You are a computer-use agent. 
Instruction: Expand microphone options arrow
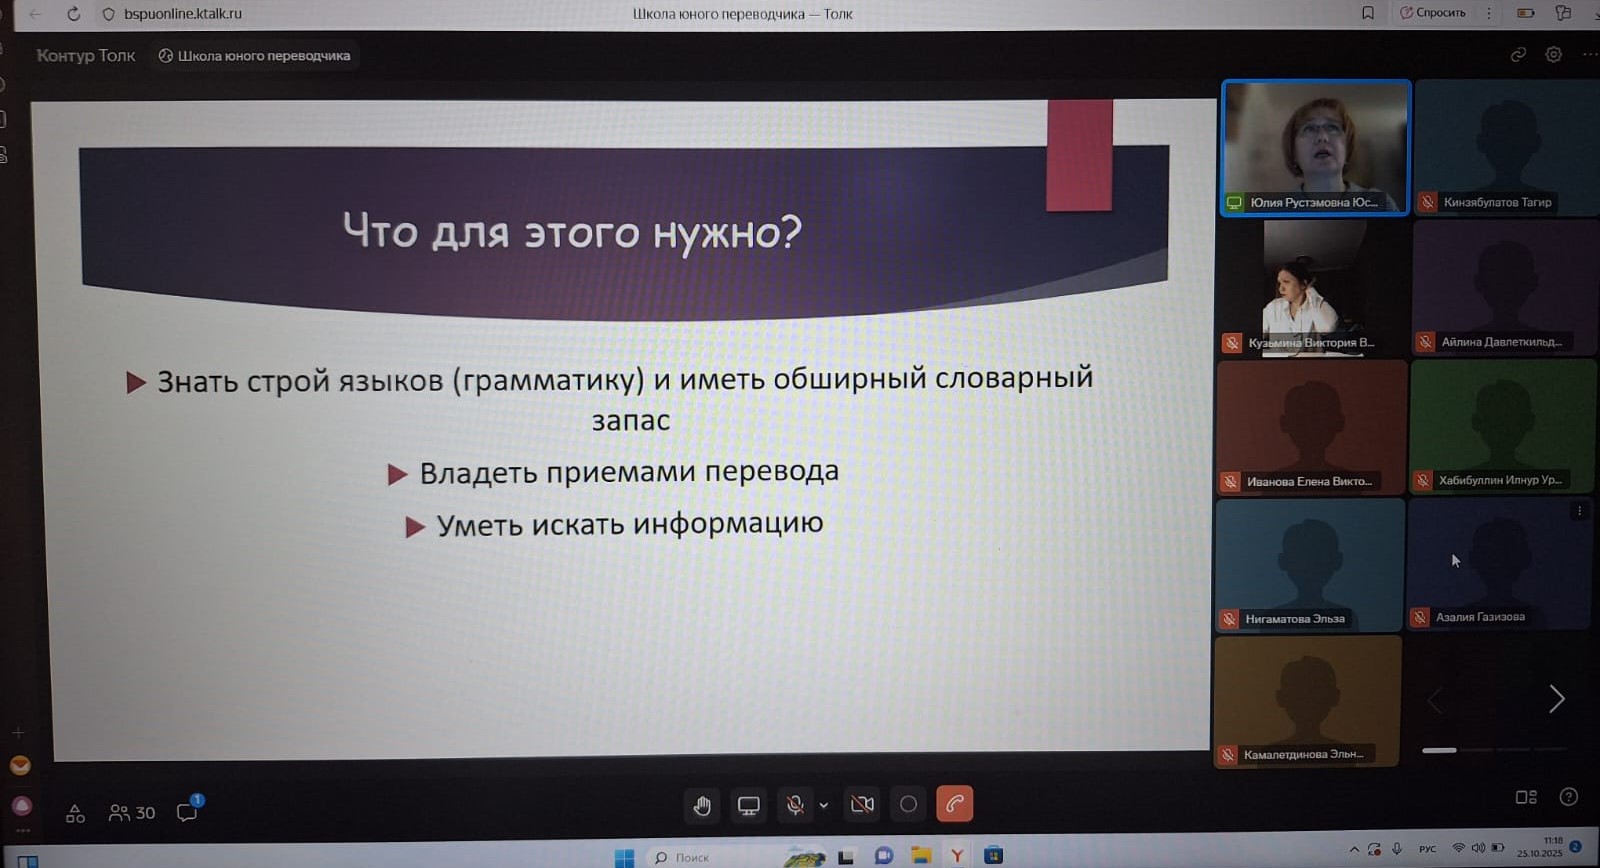point(824,805)
